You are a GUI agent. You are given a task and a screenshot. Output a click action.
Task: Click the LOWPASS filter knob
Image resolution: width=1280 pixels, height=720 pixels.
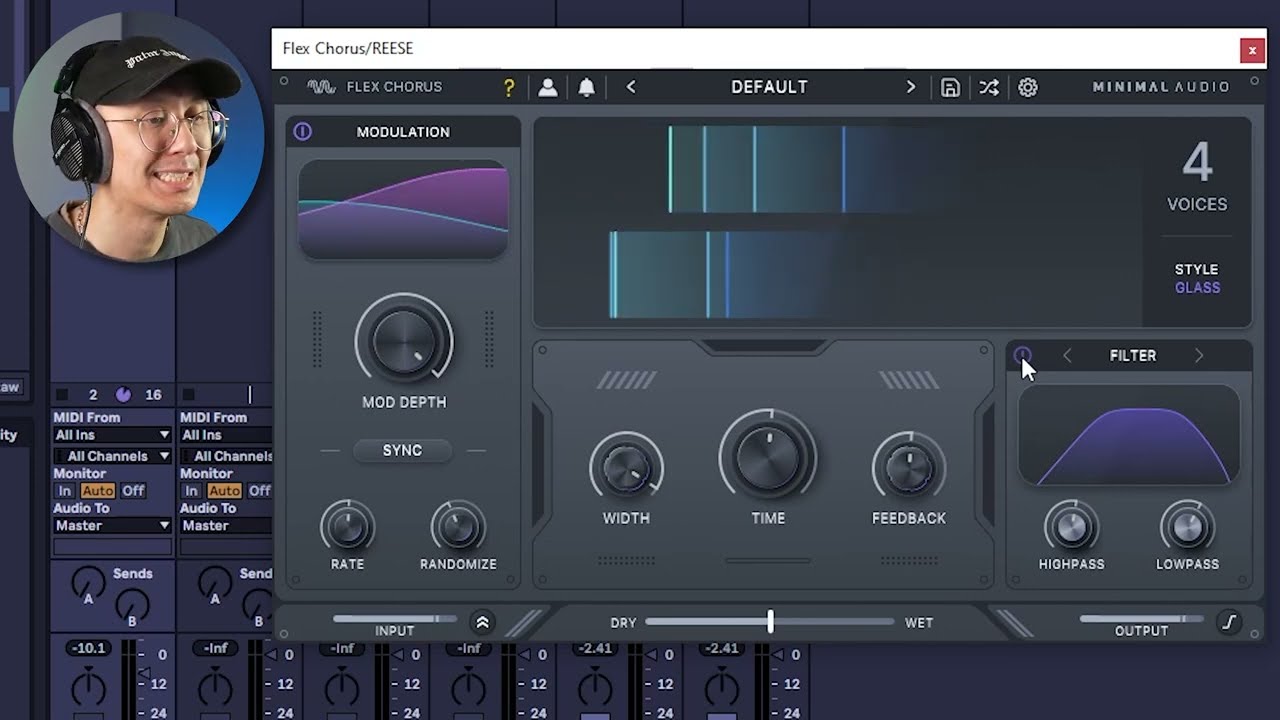[x=1187, y=527]
